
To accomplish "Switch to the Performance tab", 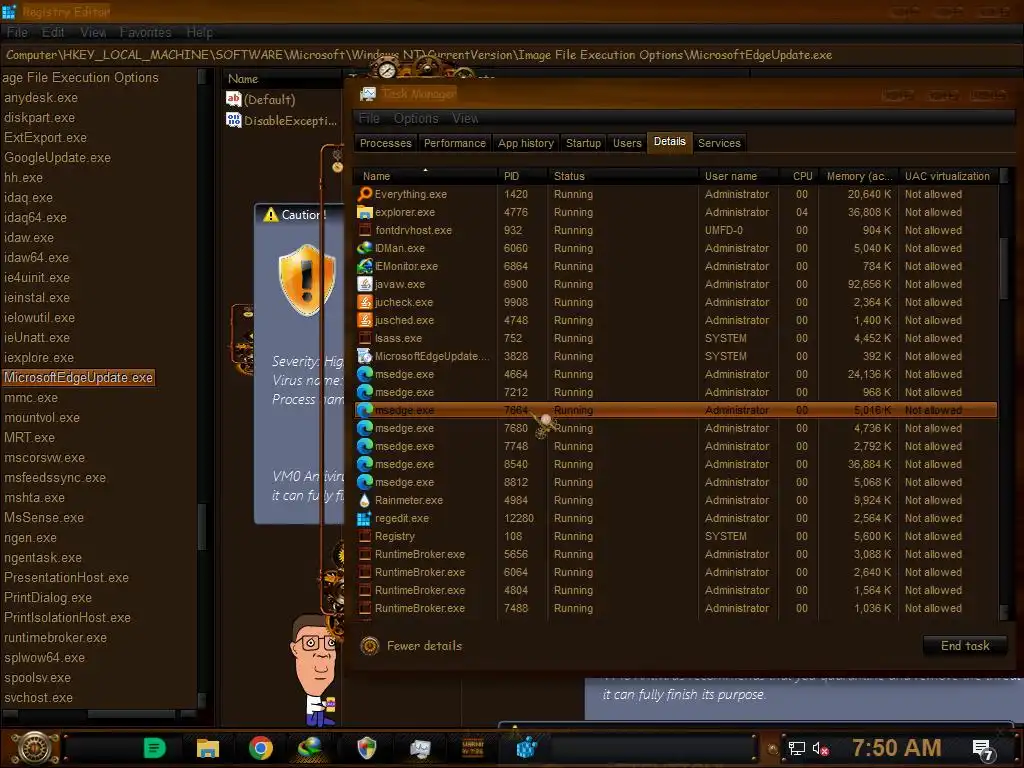I will [x=455, y=143].
